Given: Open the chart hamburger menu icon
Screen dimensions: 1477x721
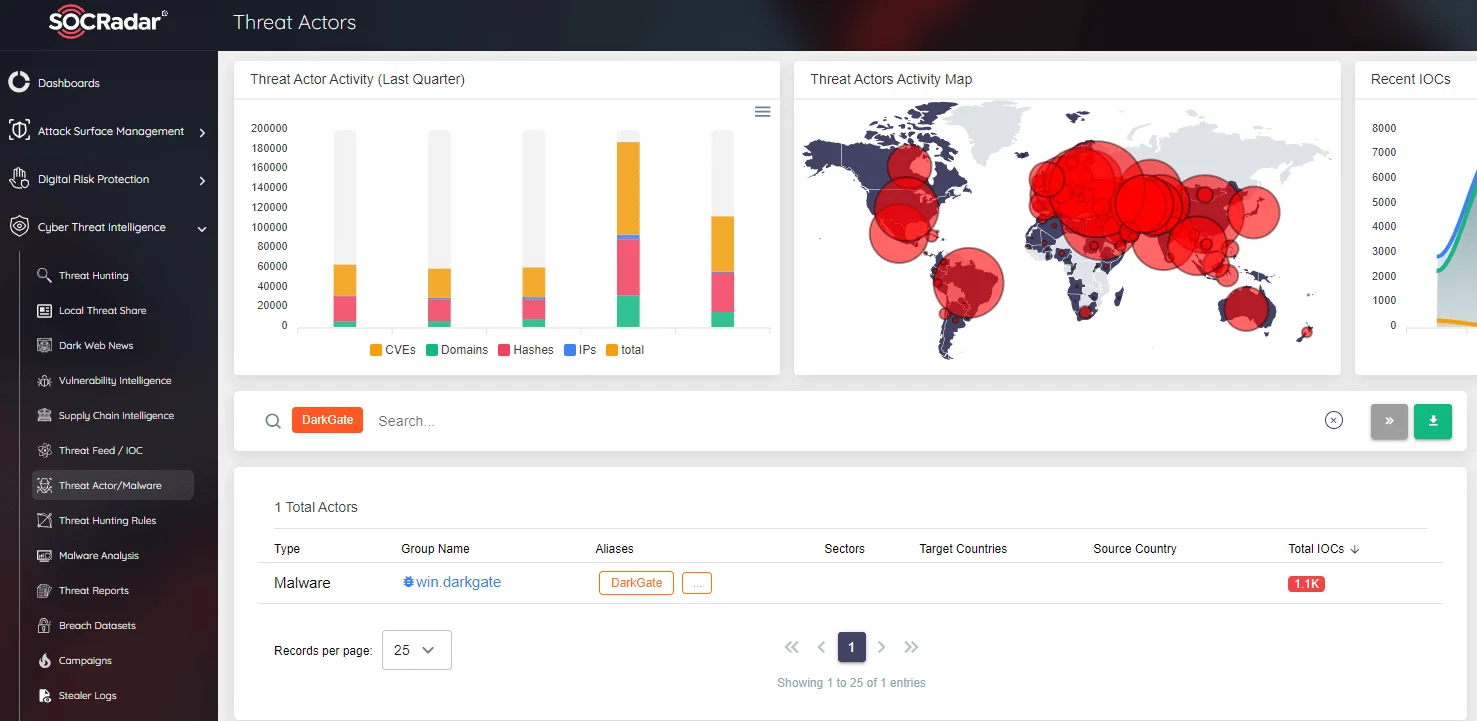Looking at the screenshot, I should coord(762,112).
